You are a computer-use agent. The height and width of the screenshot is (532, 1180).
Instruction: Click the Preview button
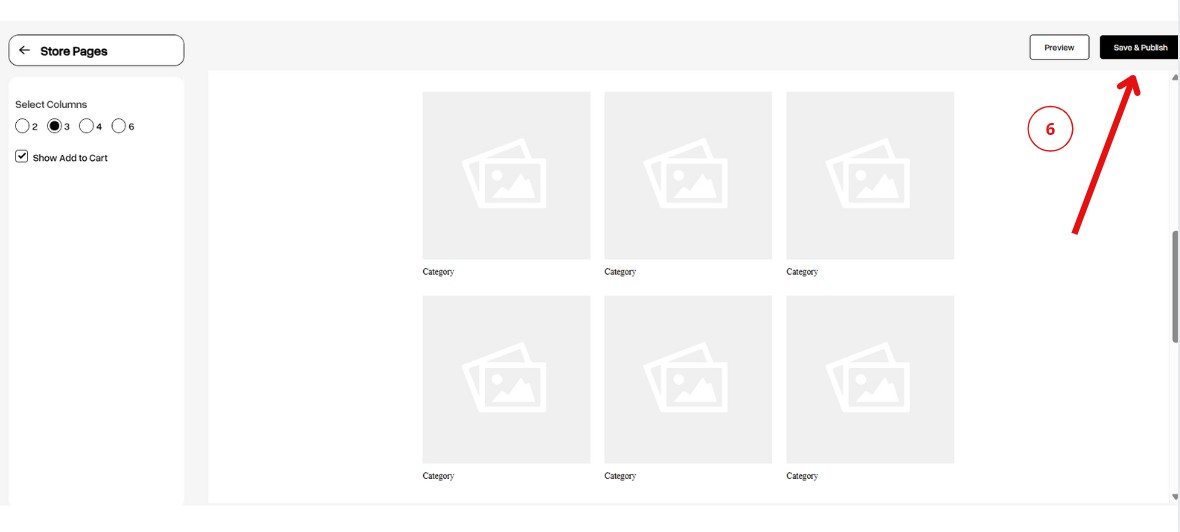[x=1059, y=47]
